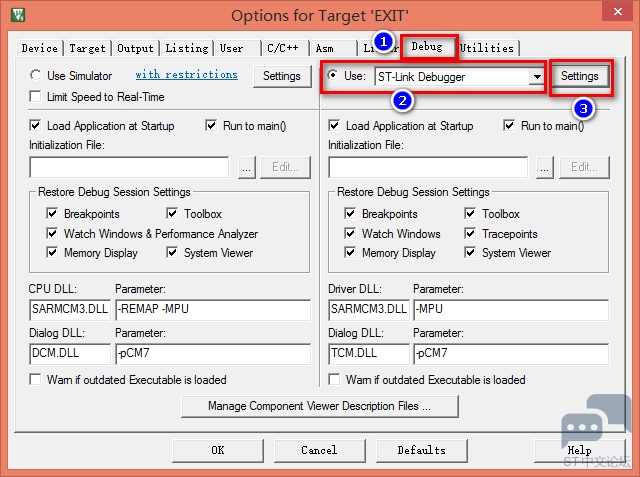Toggle simulator Toolbox checkbox

coord(172,213)
